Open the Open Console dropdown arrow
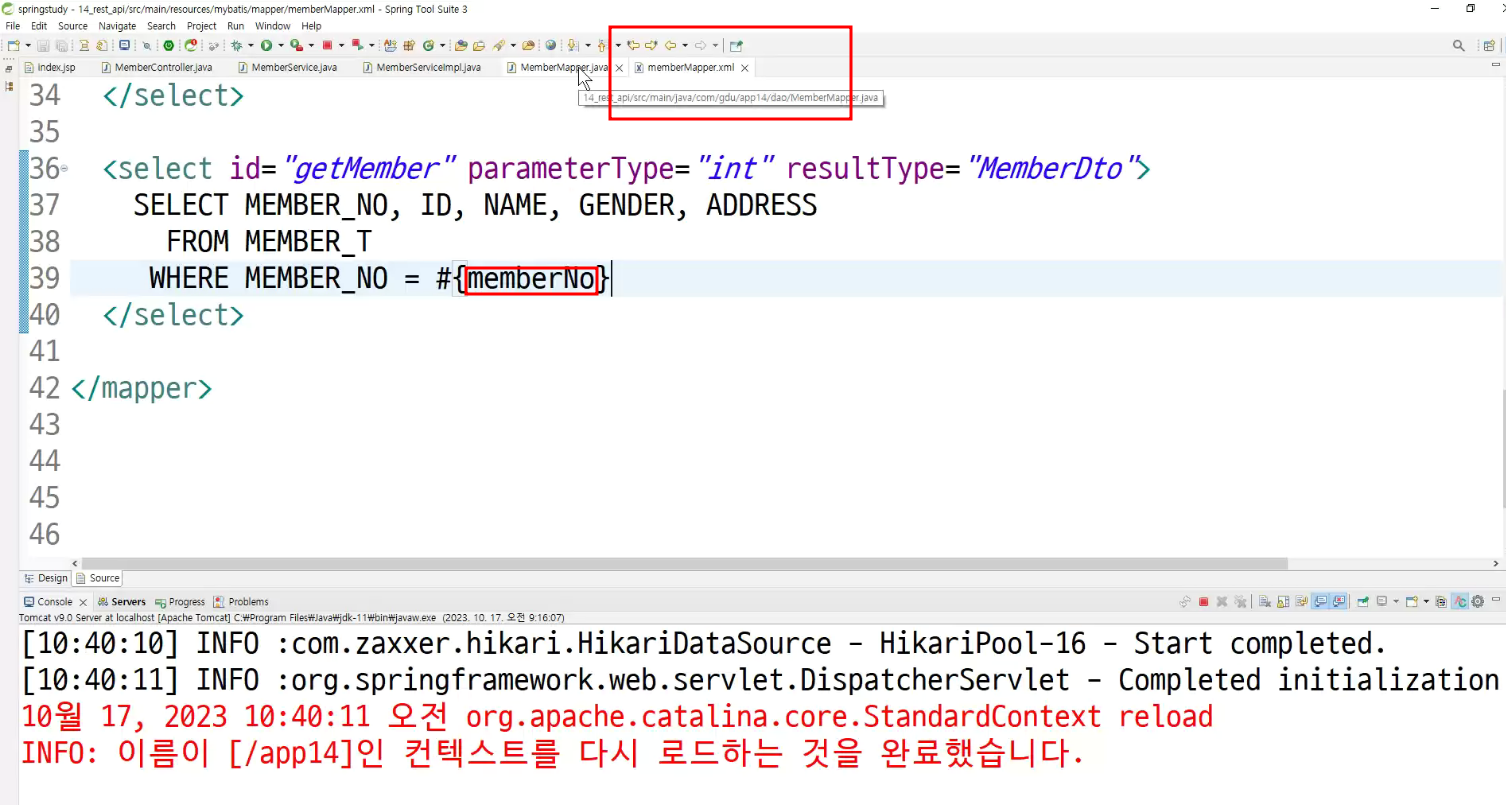Viewport: 1506px width, 805px height. pyautogui.click(x=1426, y=602)
